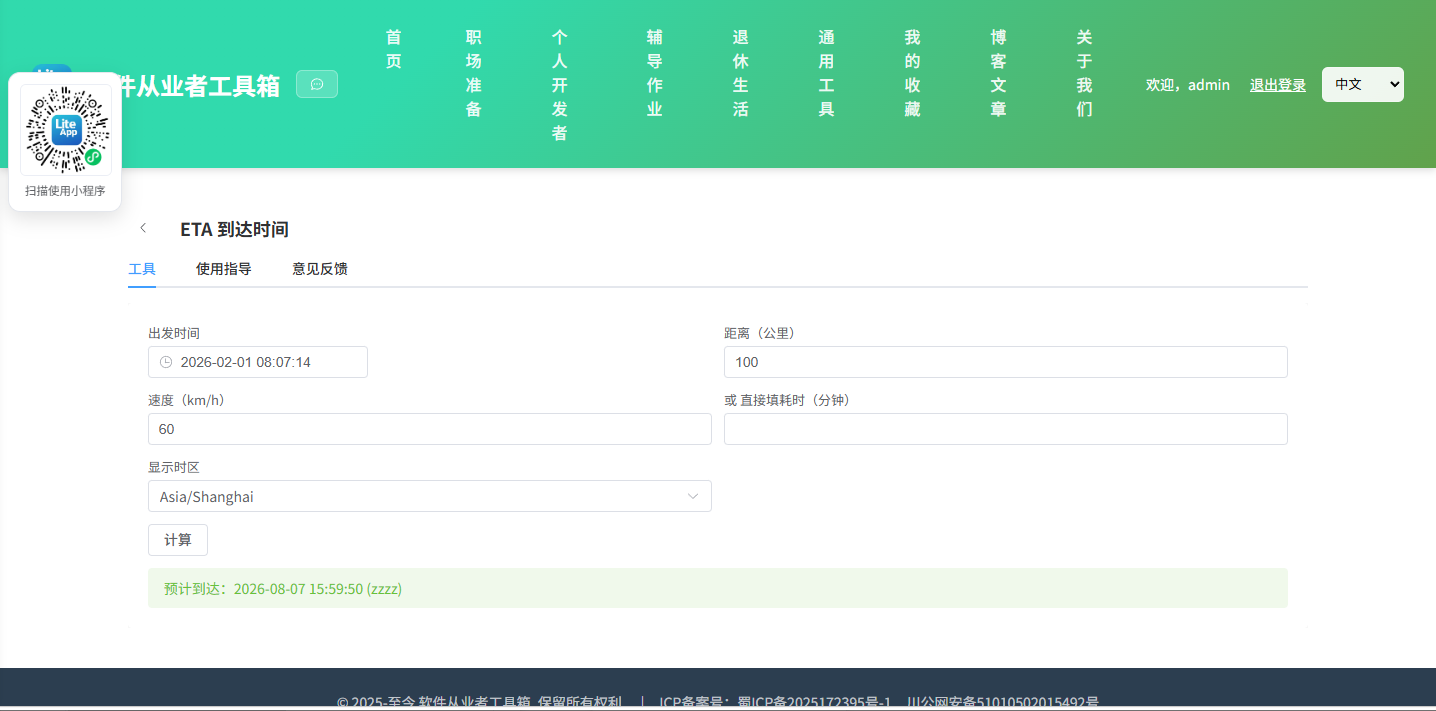This screenshot has width=1436, height=711.
Task: Select the 工具 tab
Action: [x=142, y=269]
